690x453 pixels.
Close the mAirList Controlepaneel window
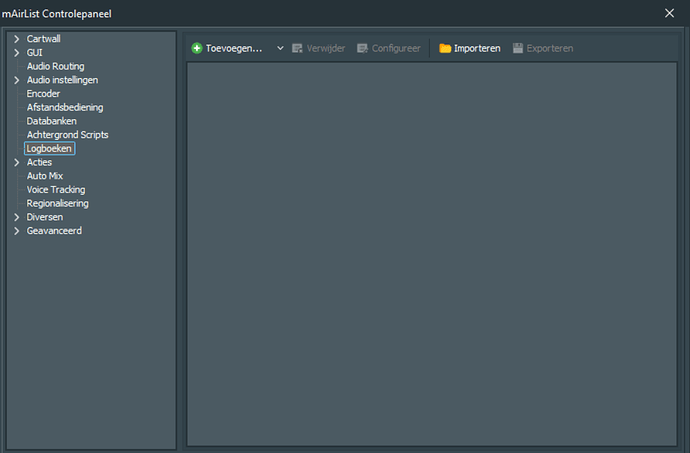[669, 13]
